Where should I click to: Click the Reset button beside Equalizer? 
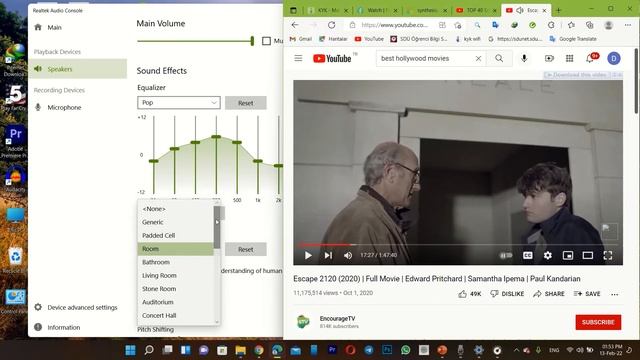click(246, 103)
